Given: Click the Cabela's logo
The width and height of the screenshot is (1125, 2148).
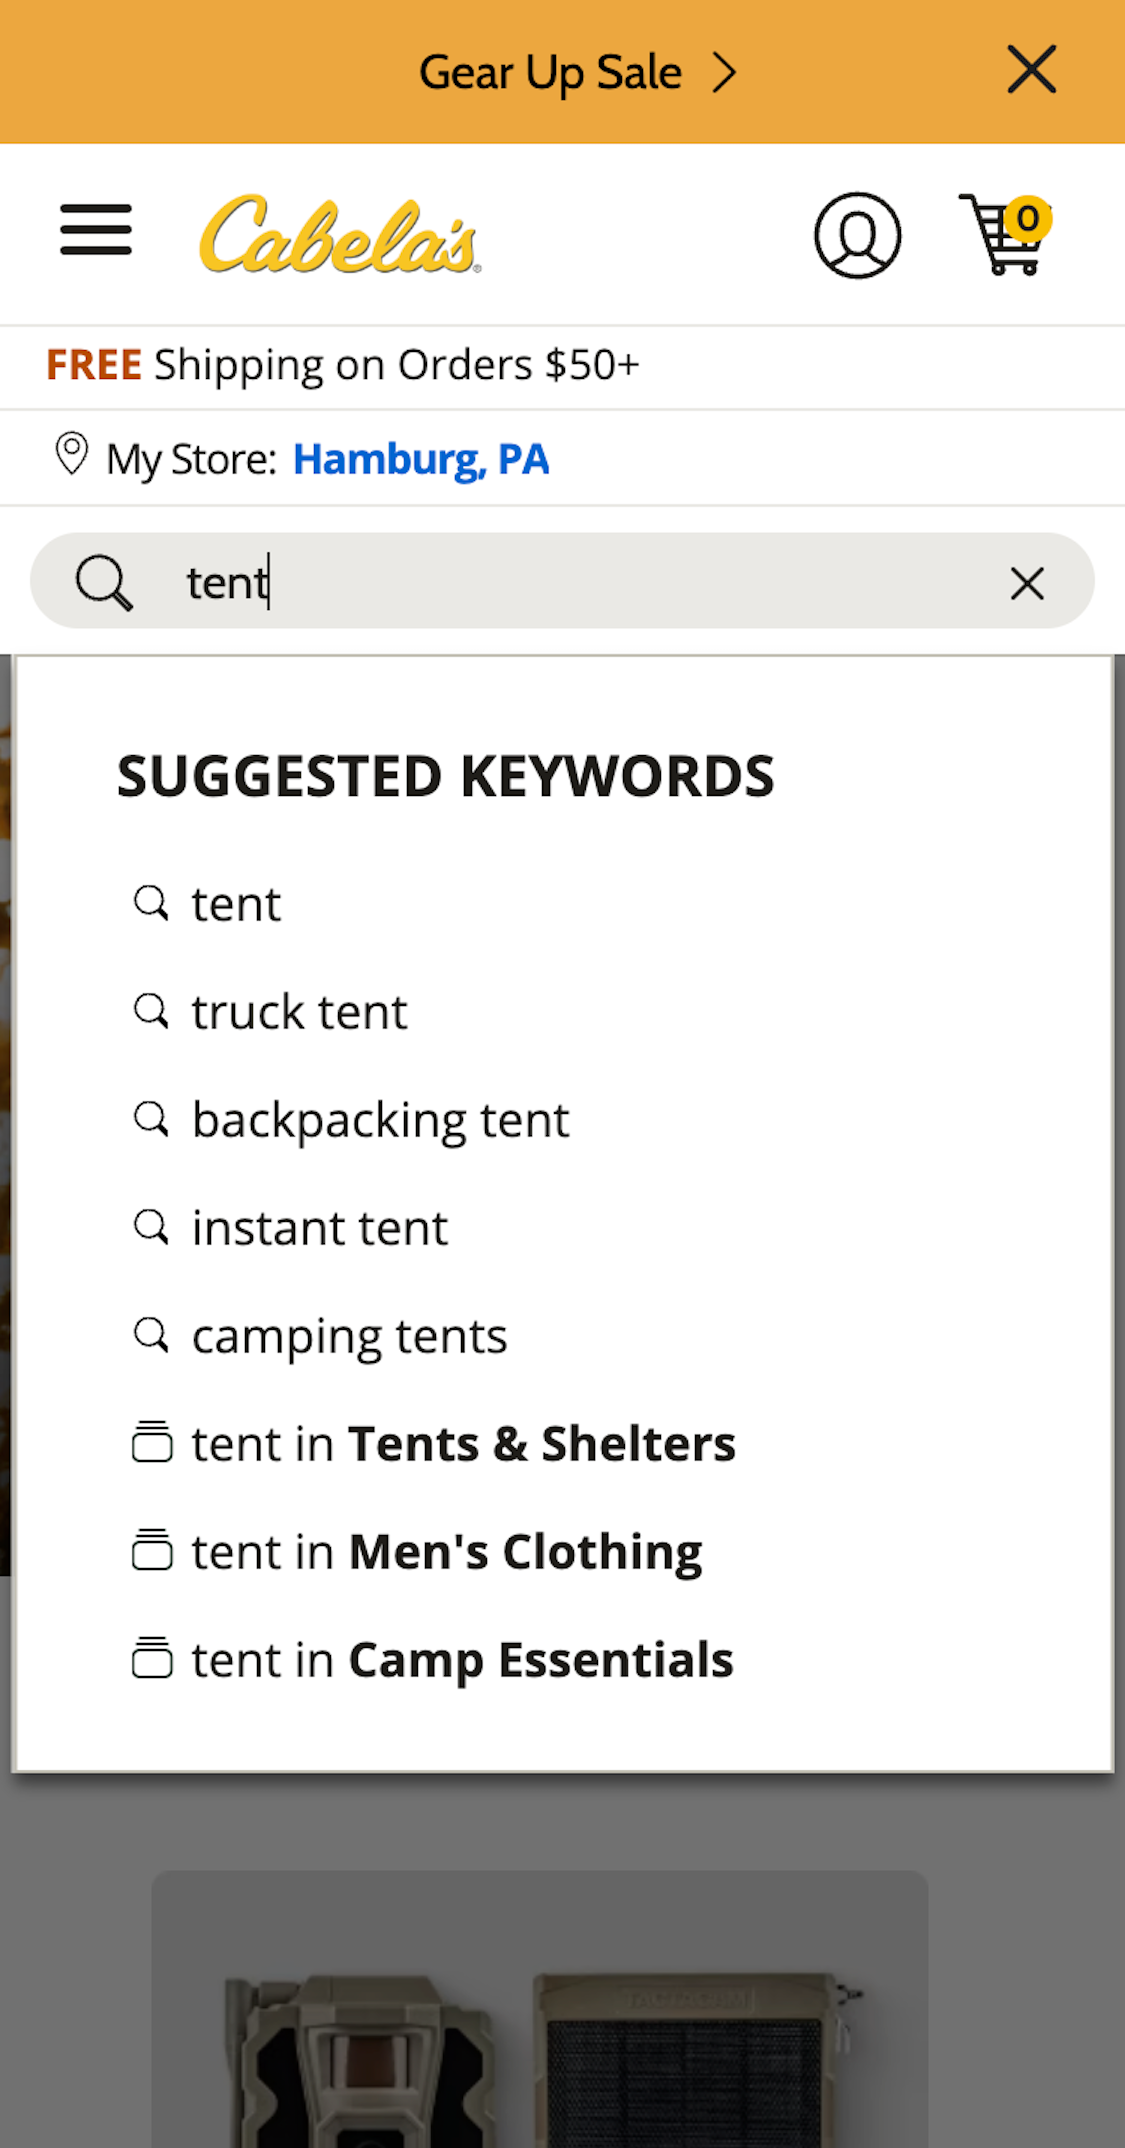Looking at the screenshot, I should point(340,234).
